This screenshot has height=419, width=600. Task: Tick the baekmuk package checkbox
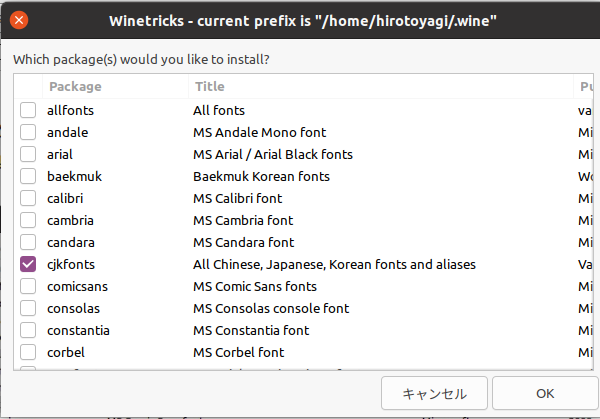(x=28, y=176)
